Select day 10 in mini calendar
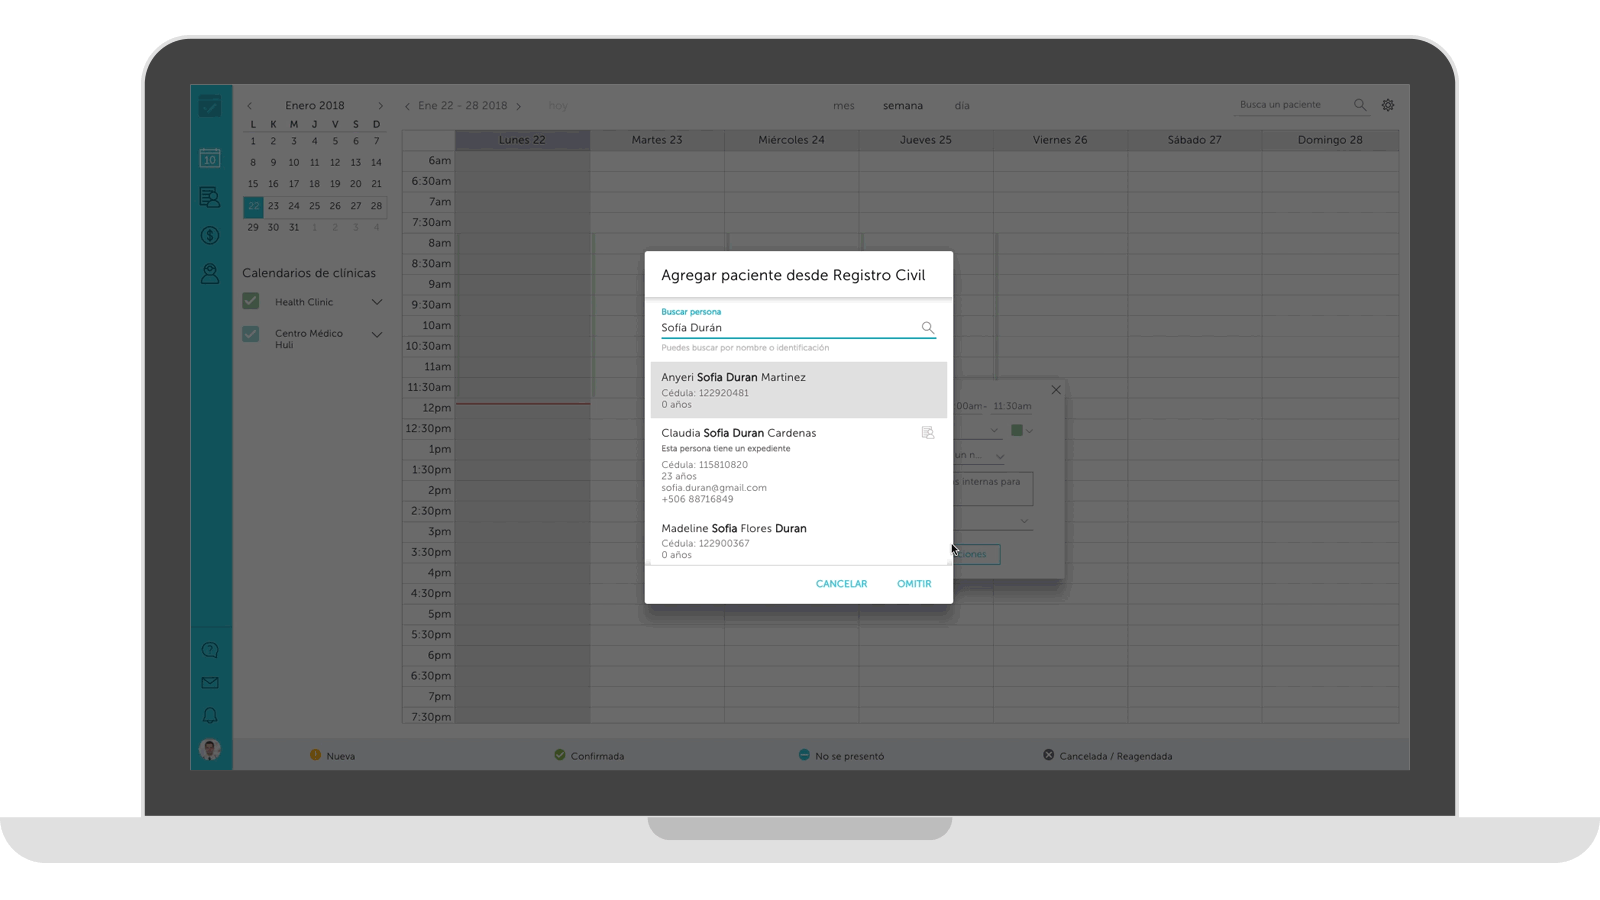1600x900 pixels. coord(294,162)
